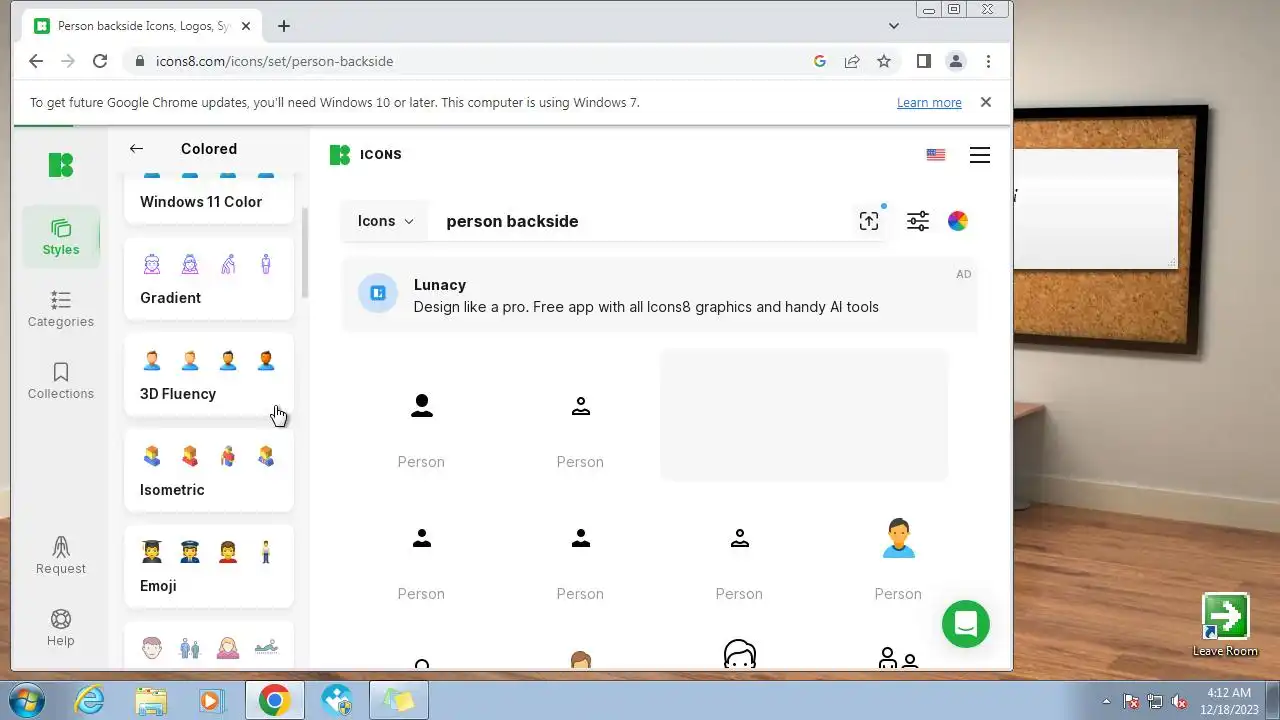Open the green chat support button
Viewport: 1280px width, 720px height.
tap(966, 624)
